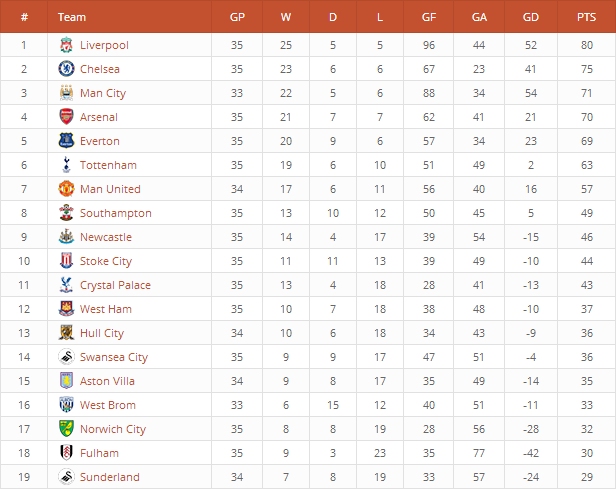The width and height of the screenshot is (616, 489).
Task: Click the Everton club crest icon
Action: pos(66,141)
